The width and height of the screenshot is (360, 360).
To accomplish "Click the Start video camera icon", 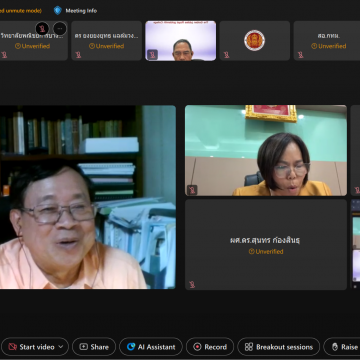I will click(13, 347).
